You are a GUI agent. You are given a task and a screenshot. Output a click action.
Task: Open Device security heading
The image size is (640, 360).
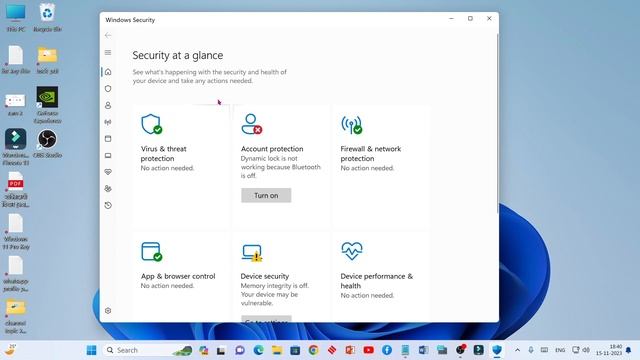264,276
